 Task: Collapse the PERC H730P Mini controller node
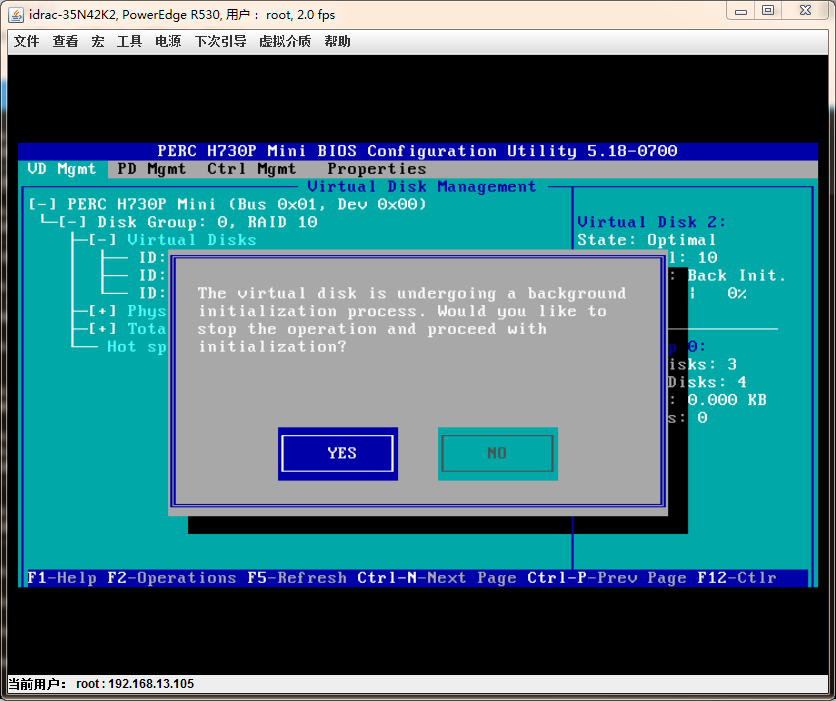click(x=42, y=204)
